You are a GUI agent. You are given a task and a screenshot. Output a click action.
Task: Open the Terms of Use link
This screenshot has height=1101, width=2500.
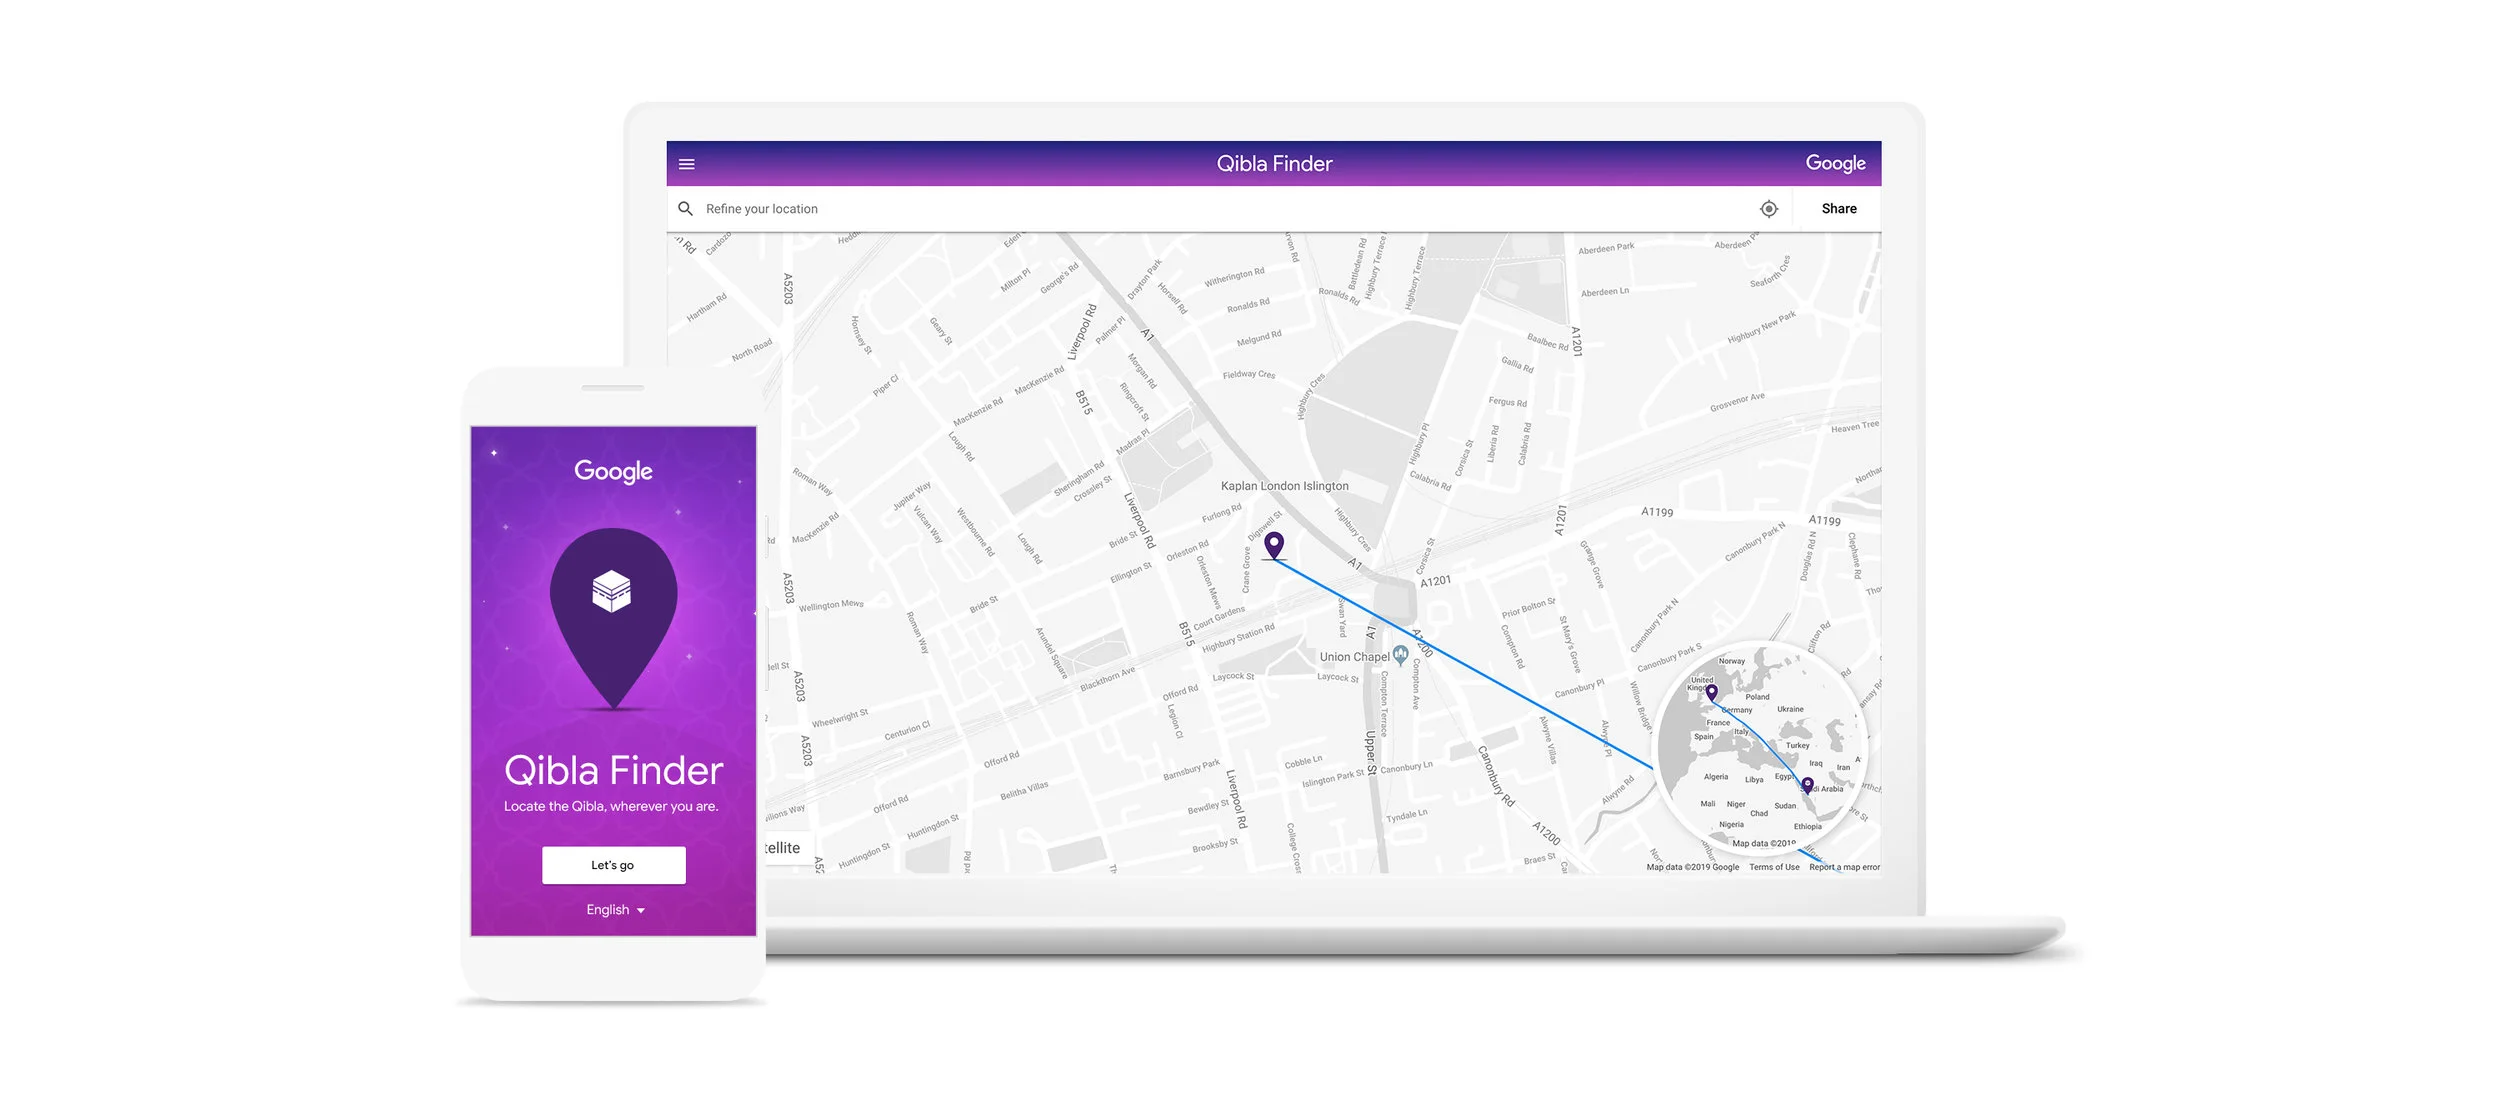tap(1773, 867)
